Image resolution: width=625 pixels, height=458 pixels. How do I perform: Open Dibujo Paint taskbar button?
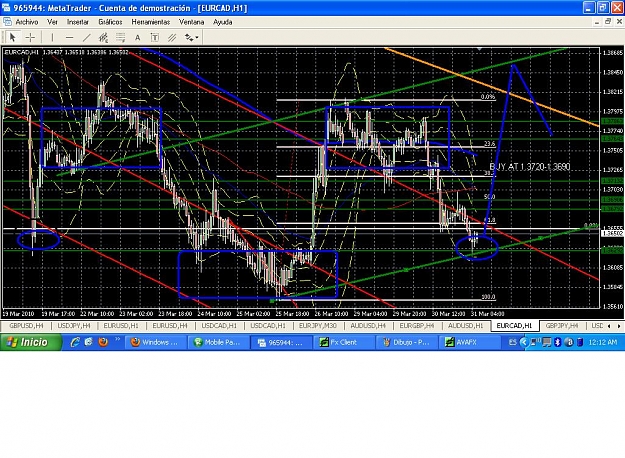(x=407, y=342)
